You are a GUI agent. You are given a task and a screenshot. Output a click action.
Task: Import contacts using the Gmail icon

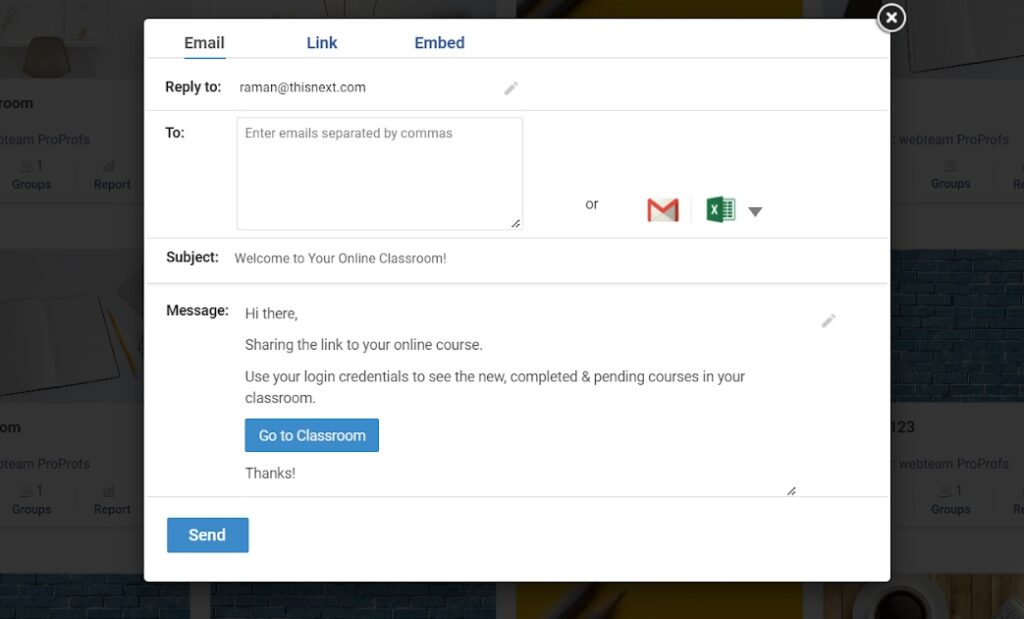pos(662,210)
